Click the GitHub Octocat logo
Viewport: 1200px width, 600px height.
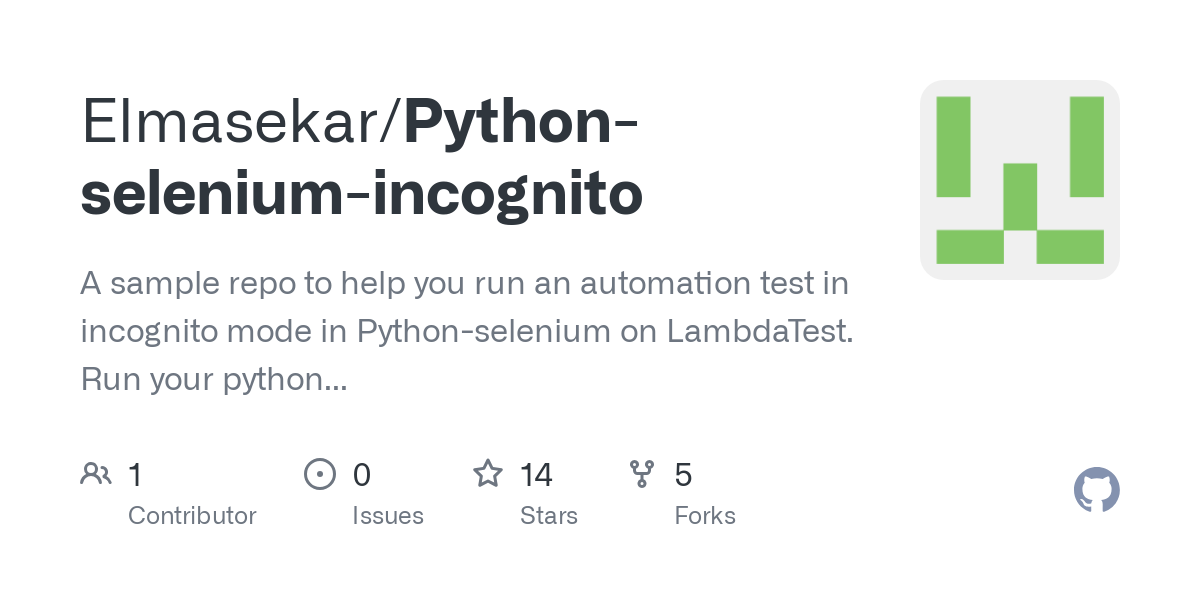tap(1096, 490)
